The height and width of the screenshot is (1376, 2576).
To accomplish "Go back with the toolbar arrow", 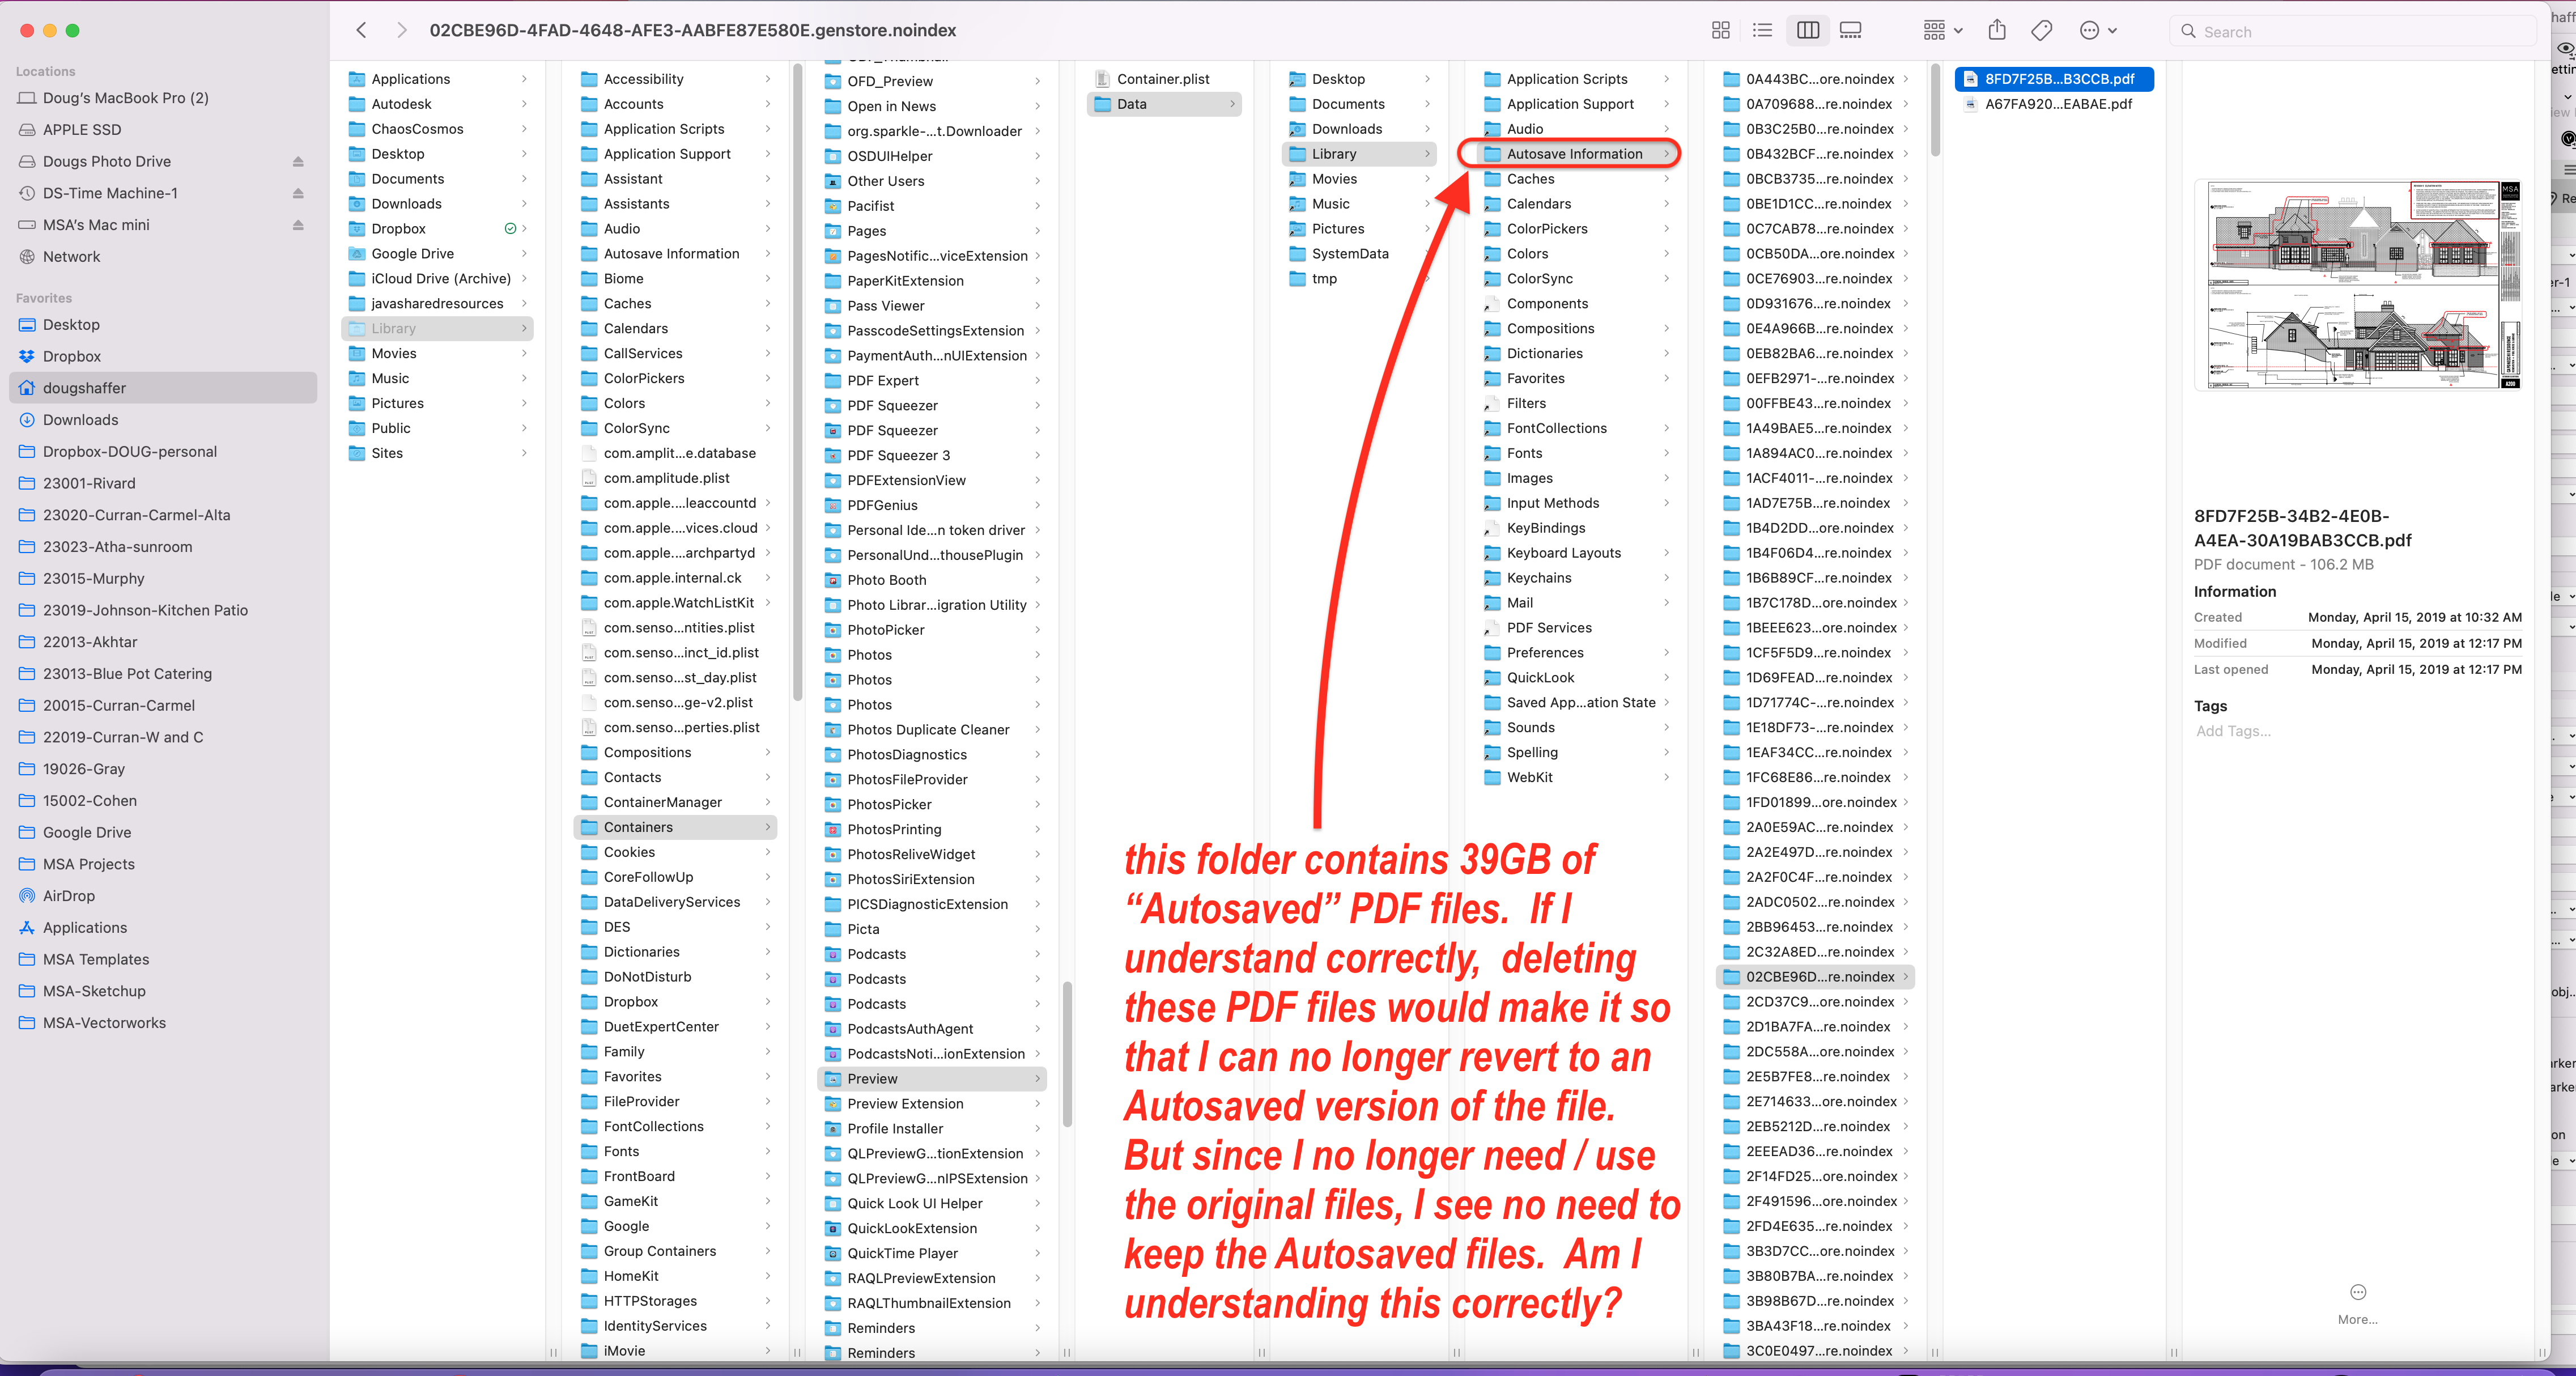I will (x=361, y=31).
